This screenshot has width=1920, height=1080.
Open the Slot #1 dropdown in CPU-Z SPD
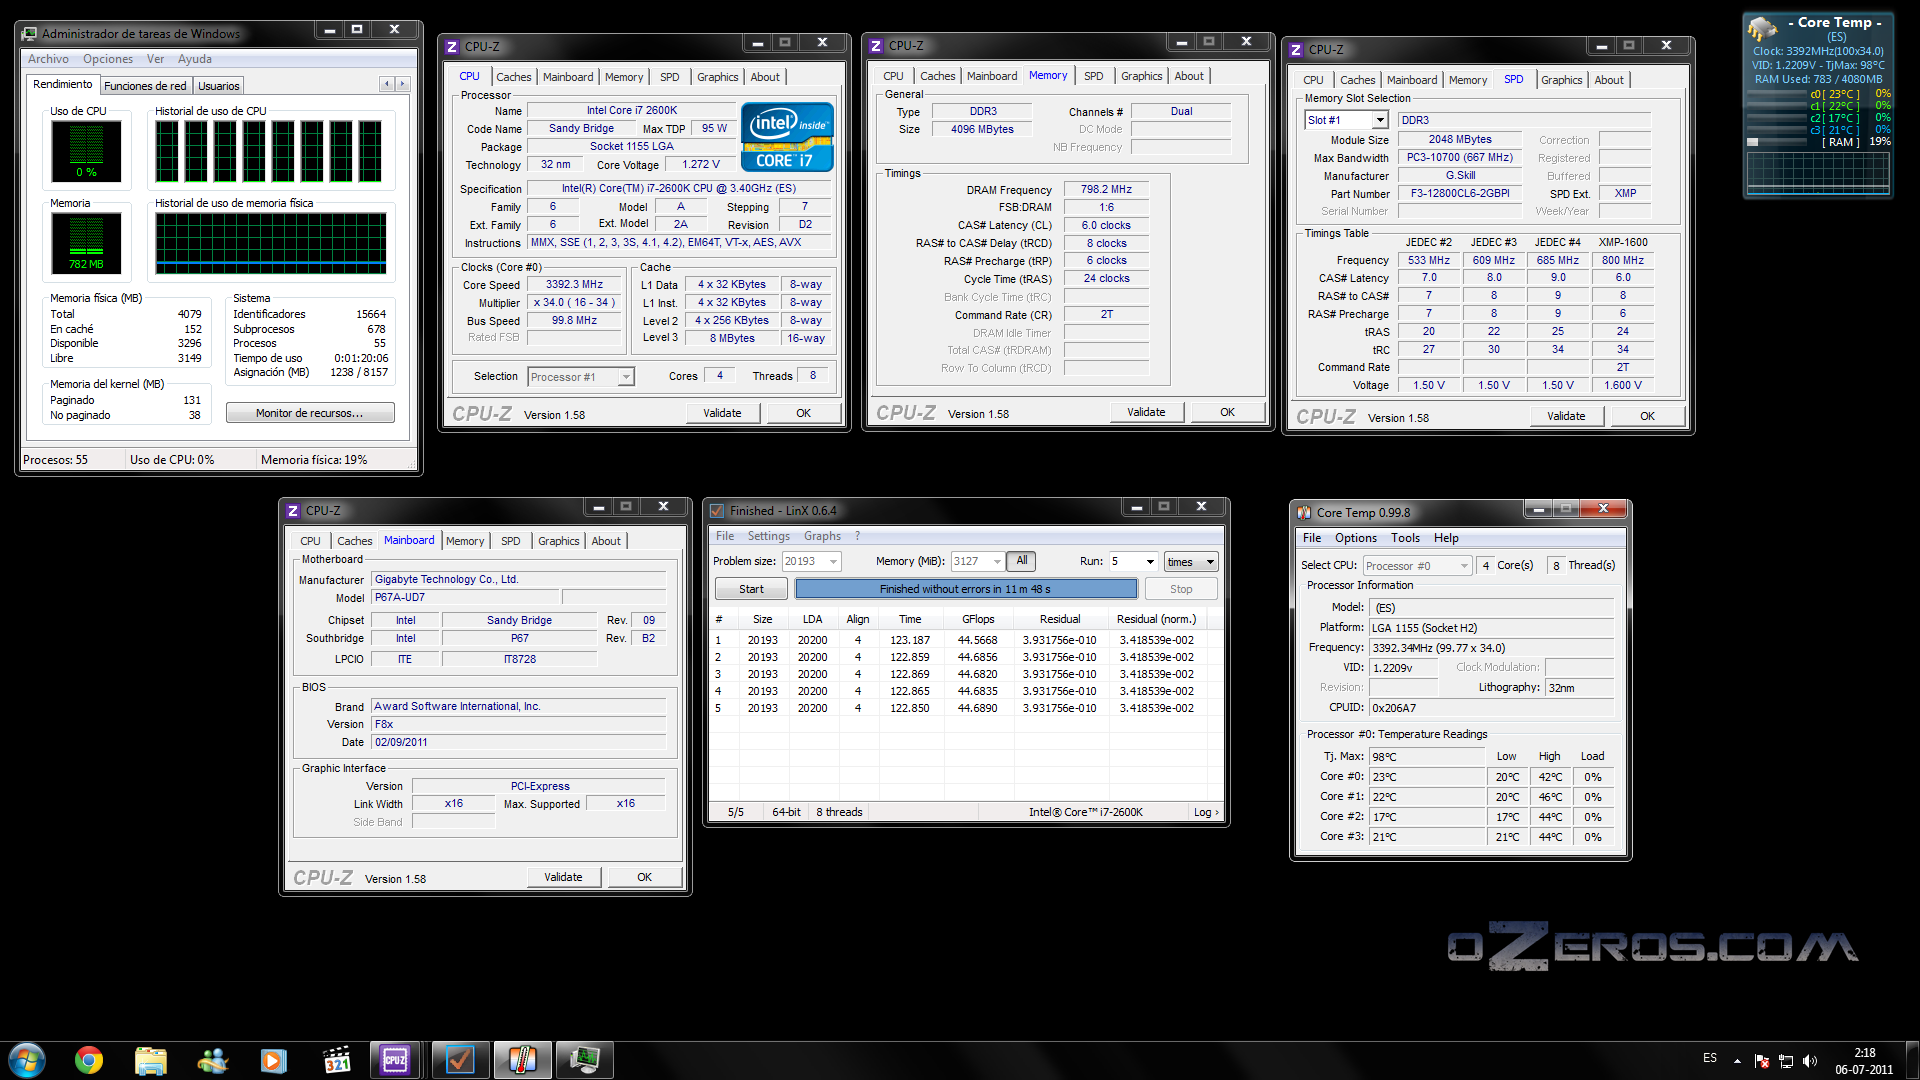(x=1380, y=120)
